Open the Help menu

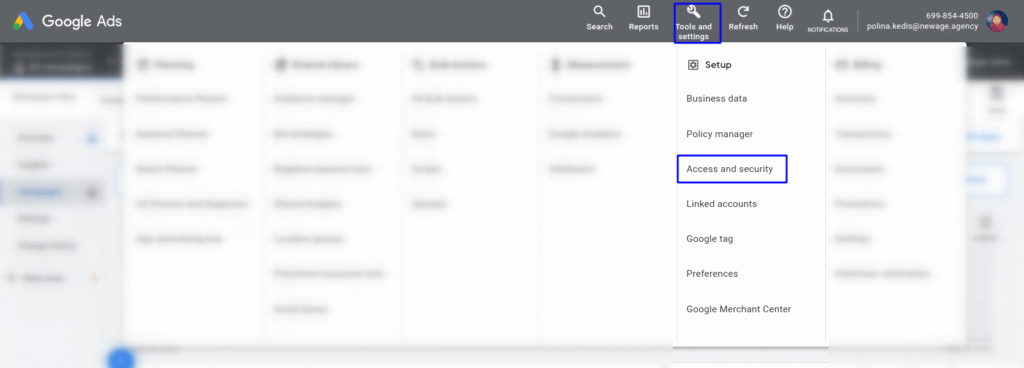785,19
